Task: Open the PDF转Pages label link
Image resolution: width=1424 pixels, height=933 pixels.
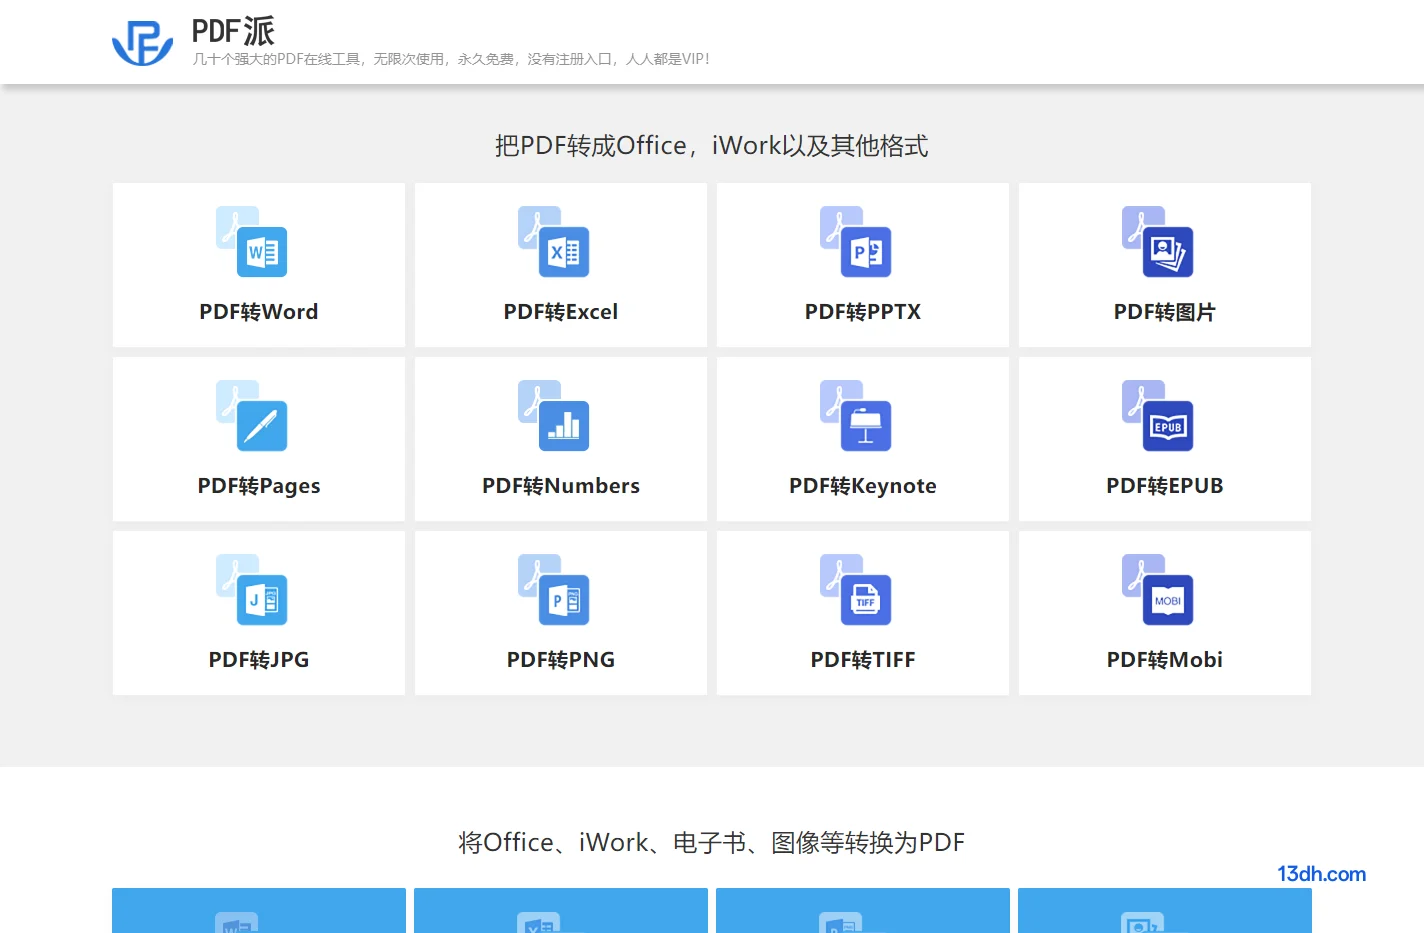Action: click(x=259, y=486)
